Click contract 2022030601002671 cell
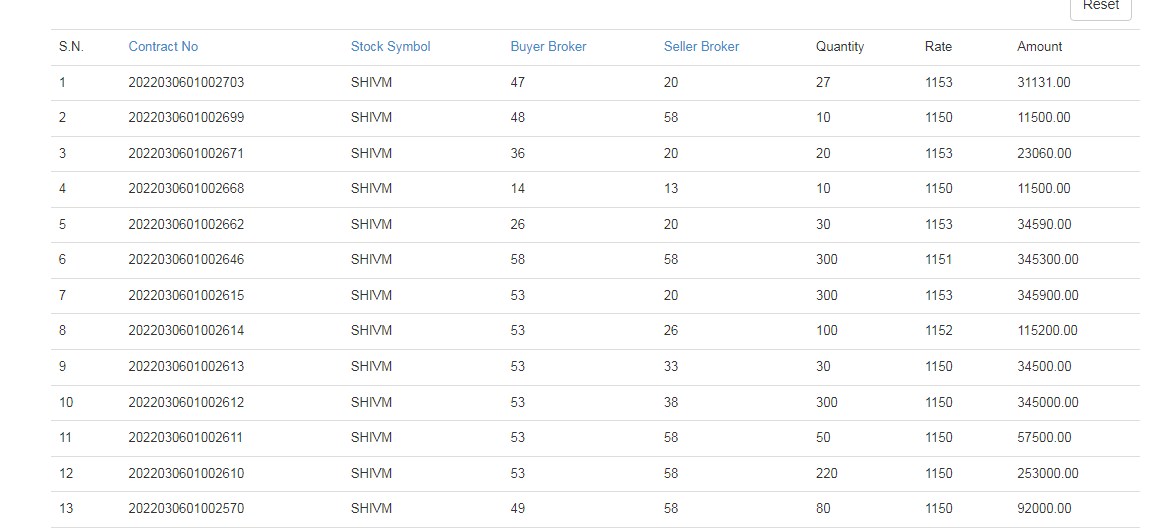The height and width of the screenshot is (529, 1176). (x=186, y=154)
